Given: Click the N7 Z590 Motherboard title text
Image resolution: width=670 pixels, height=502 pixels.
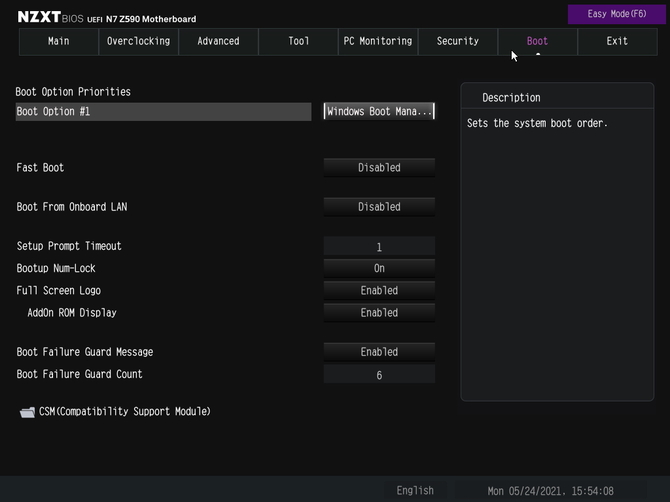Looking at the screenshot, I should coord(151,19).
